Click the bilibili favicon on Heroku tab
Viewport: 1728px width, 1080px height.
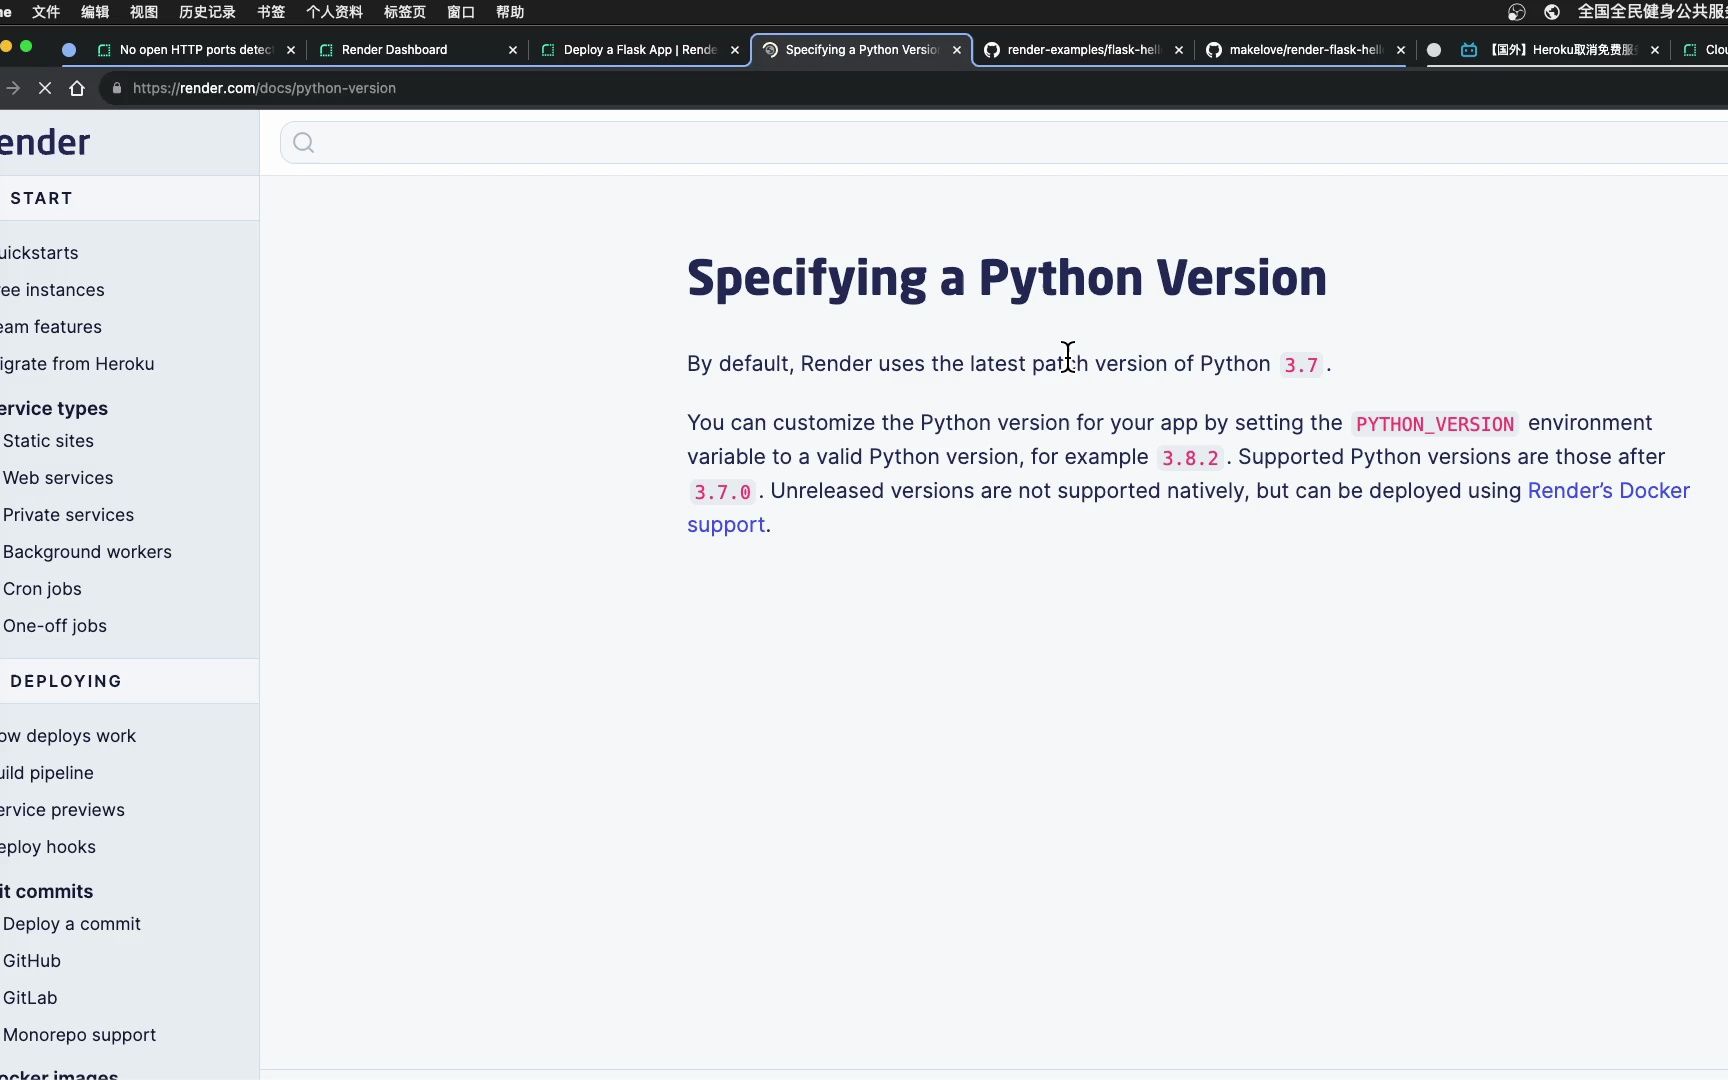coord(1469,50)
